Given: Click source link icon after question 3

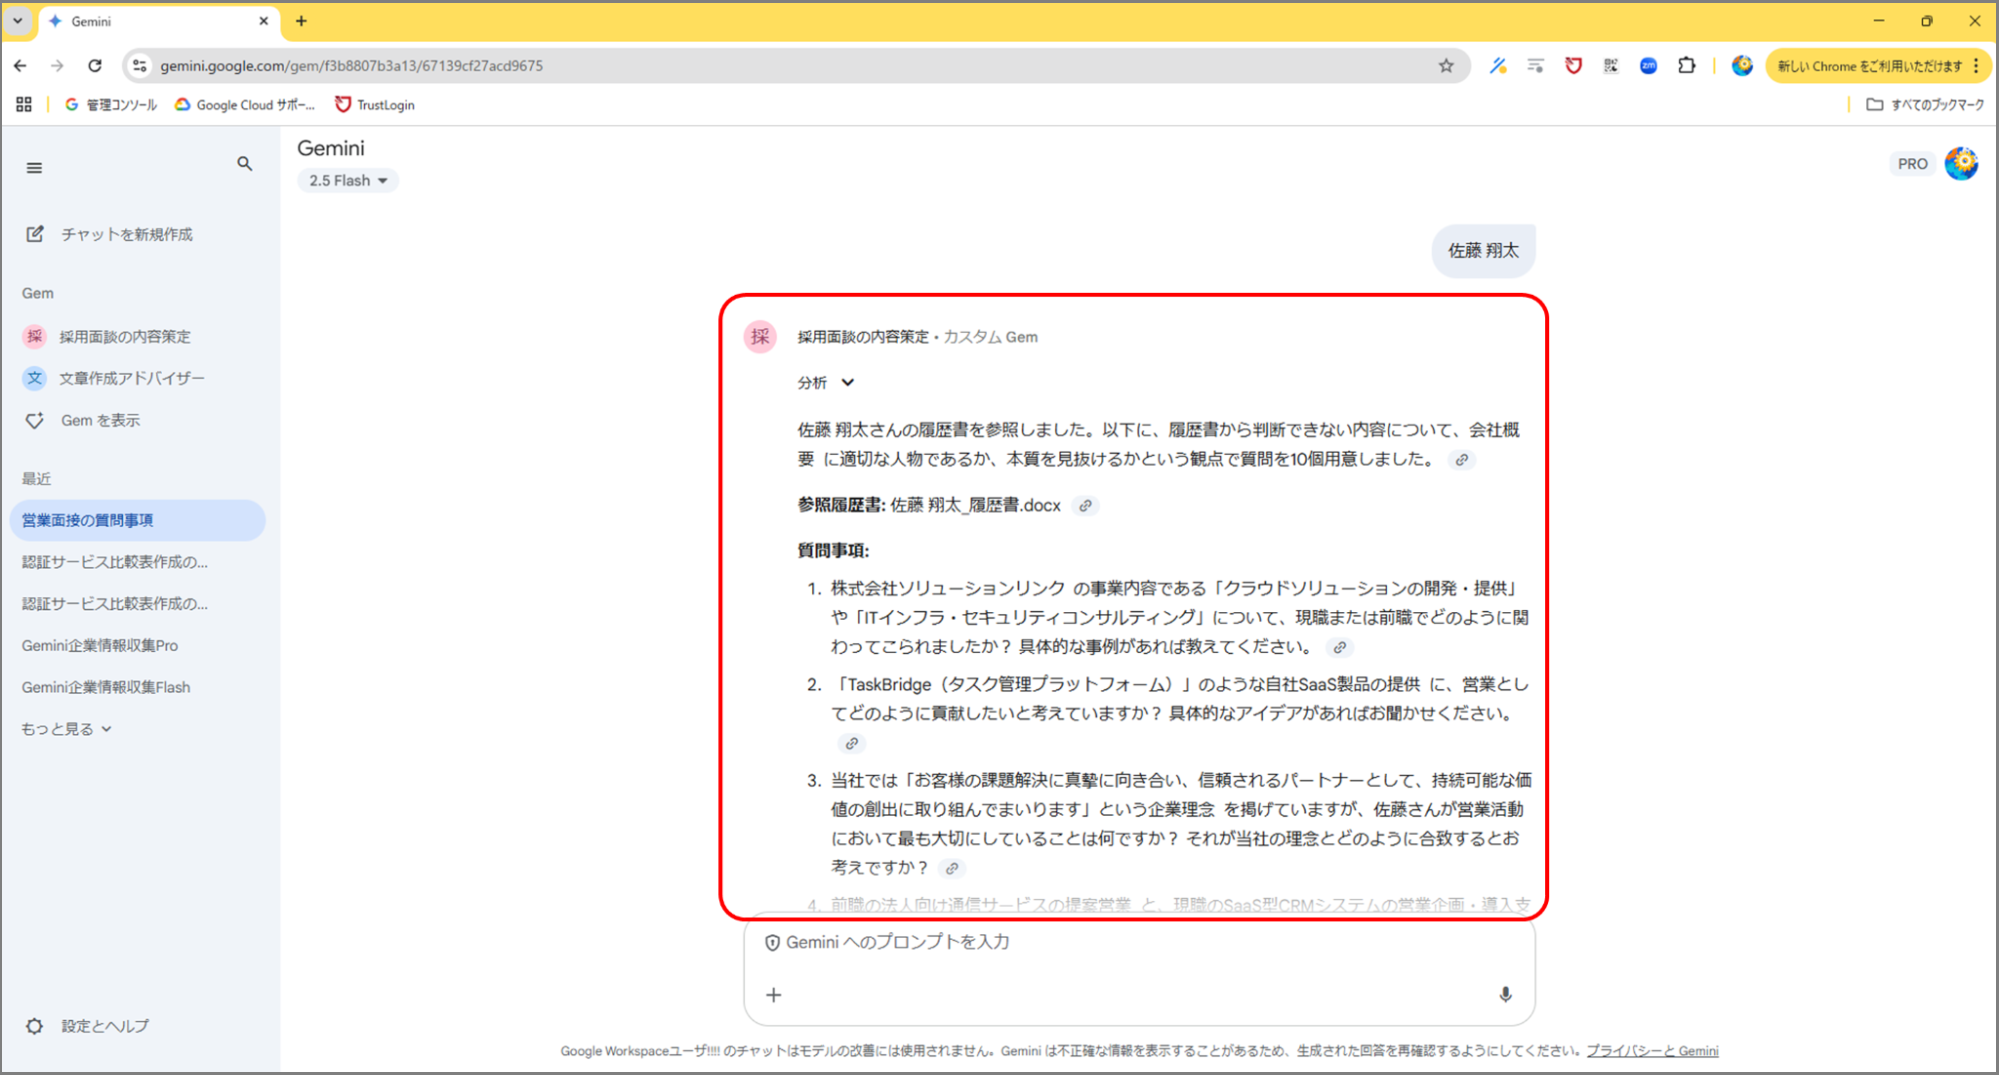Looking at the screenshot, I should (952, 869).
